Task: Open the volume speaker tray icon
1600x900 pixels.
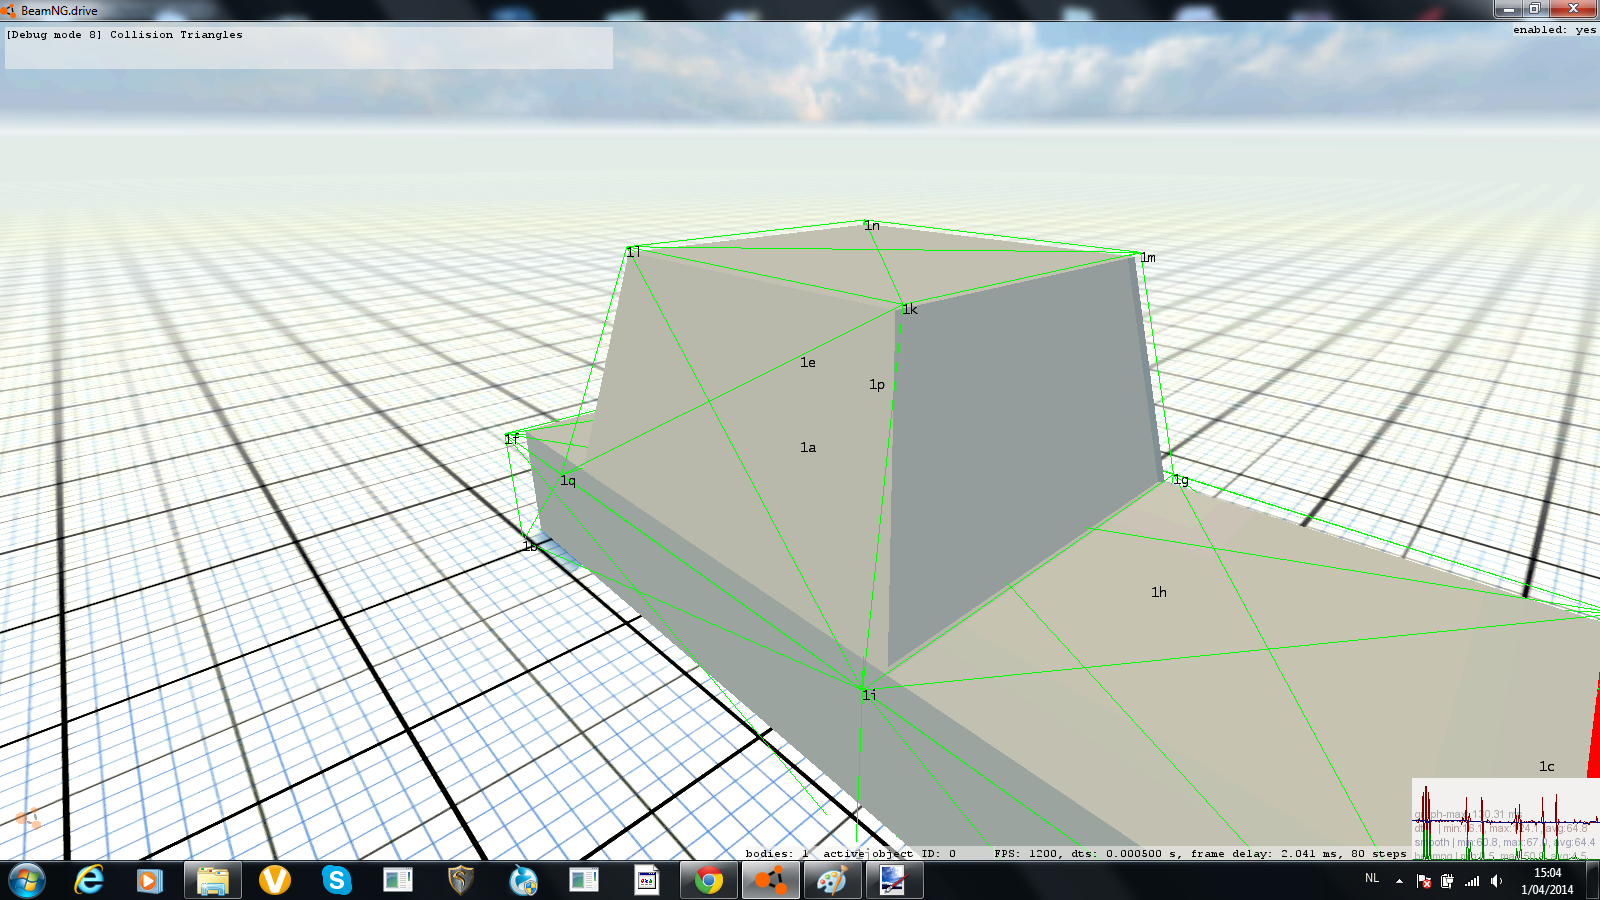Action: tap(1497, 881)
